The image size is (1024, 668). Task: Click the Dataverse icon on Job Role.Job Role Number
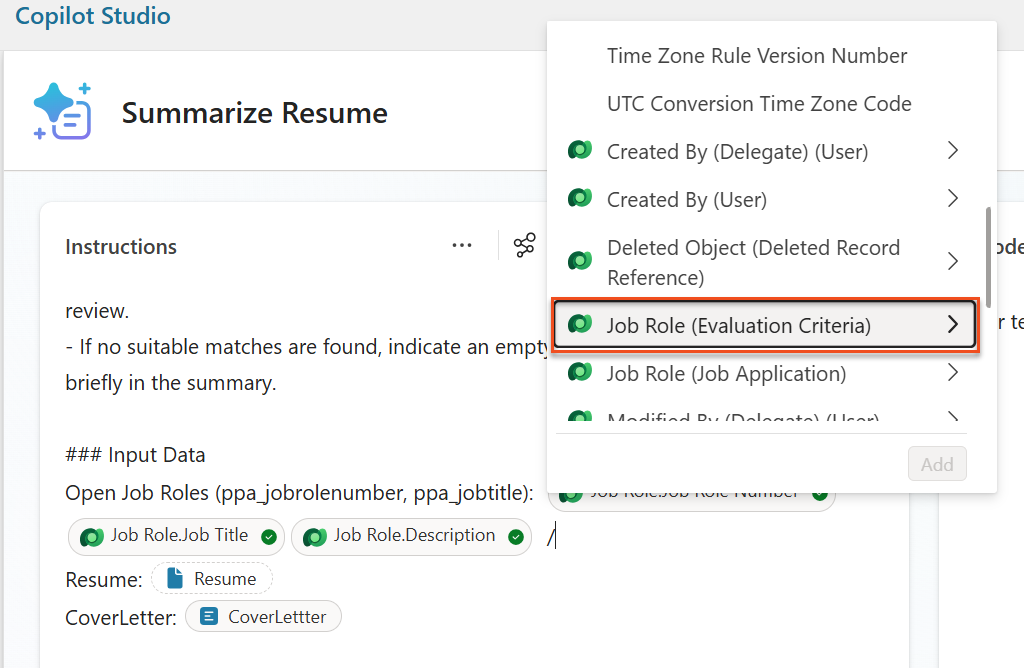[571, 491]
